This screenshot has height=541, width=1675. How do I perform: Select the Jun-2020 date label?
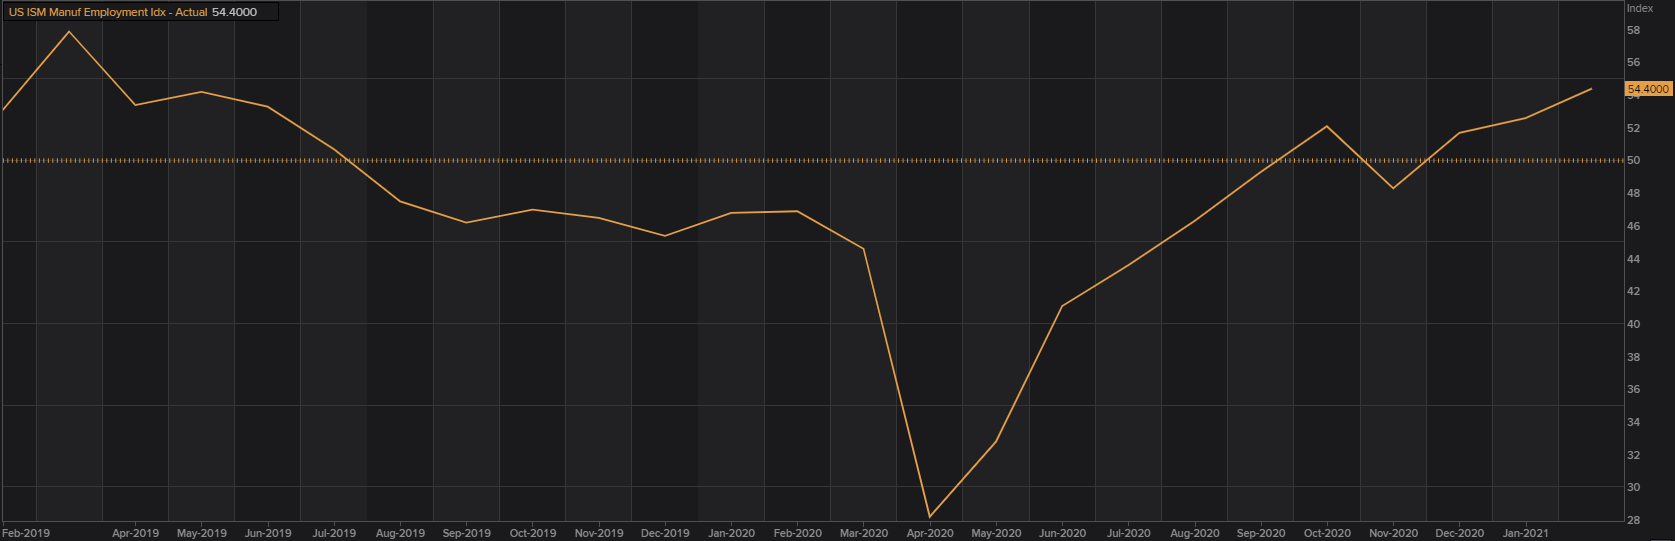pyautogui.click(x=1062, y=533)
